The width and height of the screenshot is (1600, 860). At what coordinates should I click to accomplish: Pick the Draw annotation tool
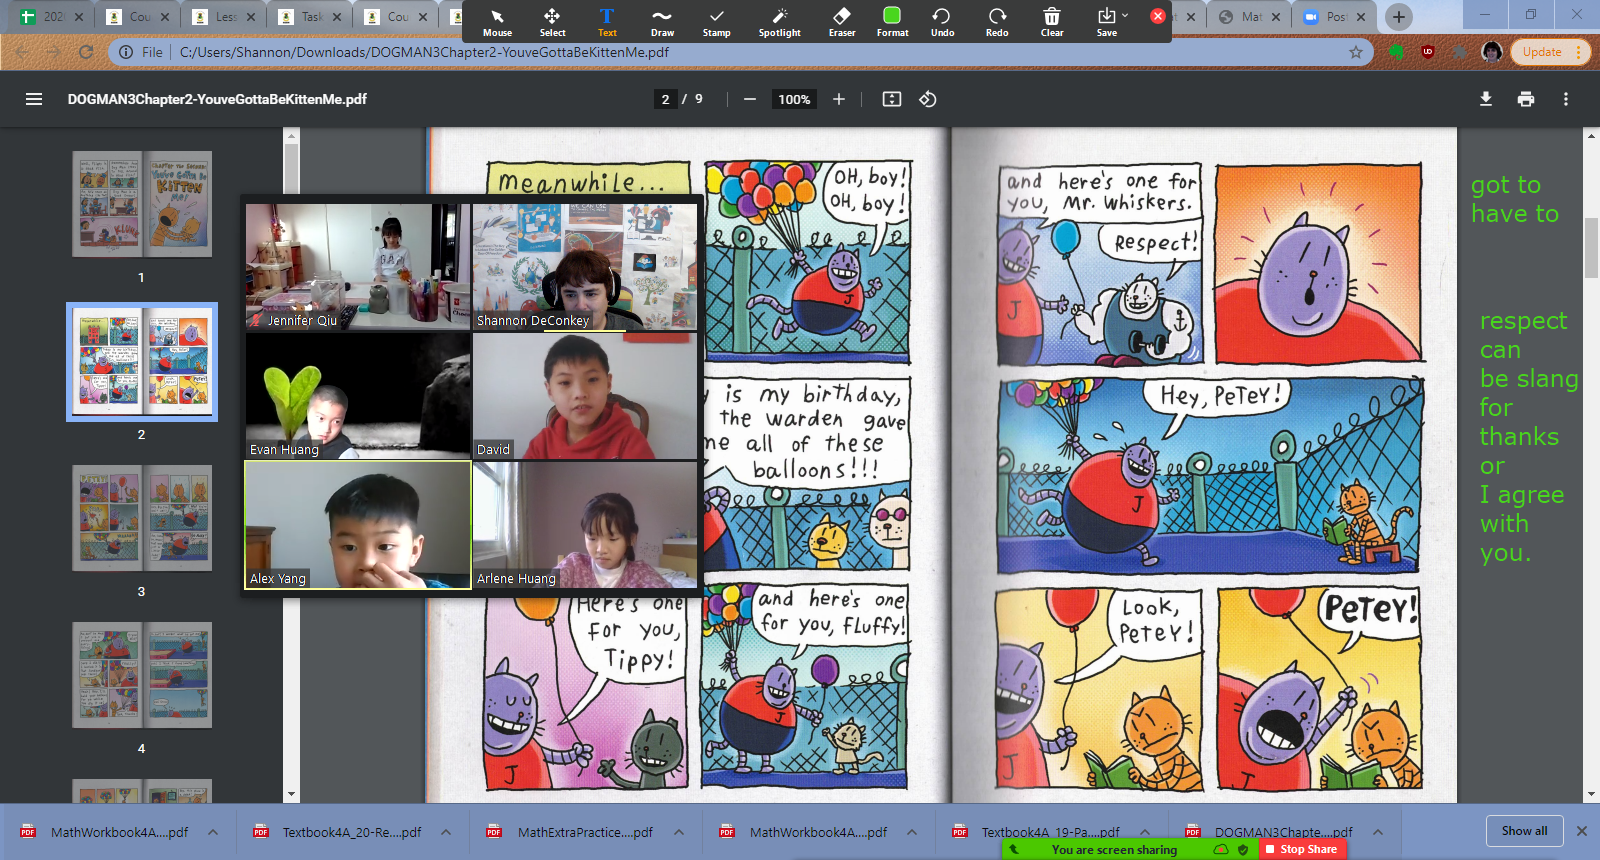click(662, 22)
